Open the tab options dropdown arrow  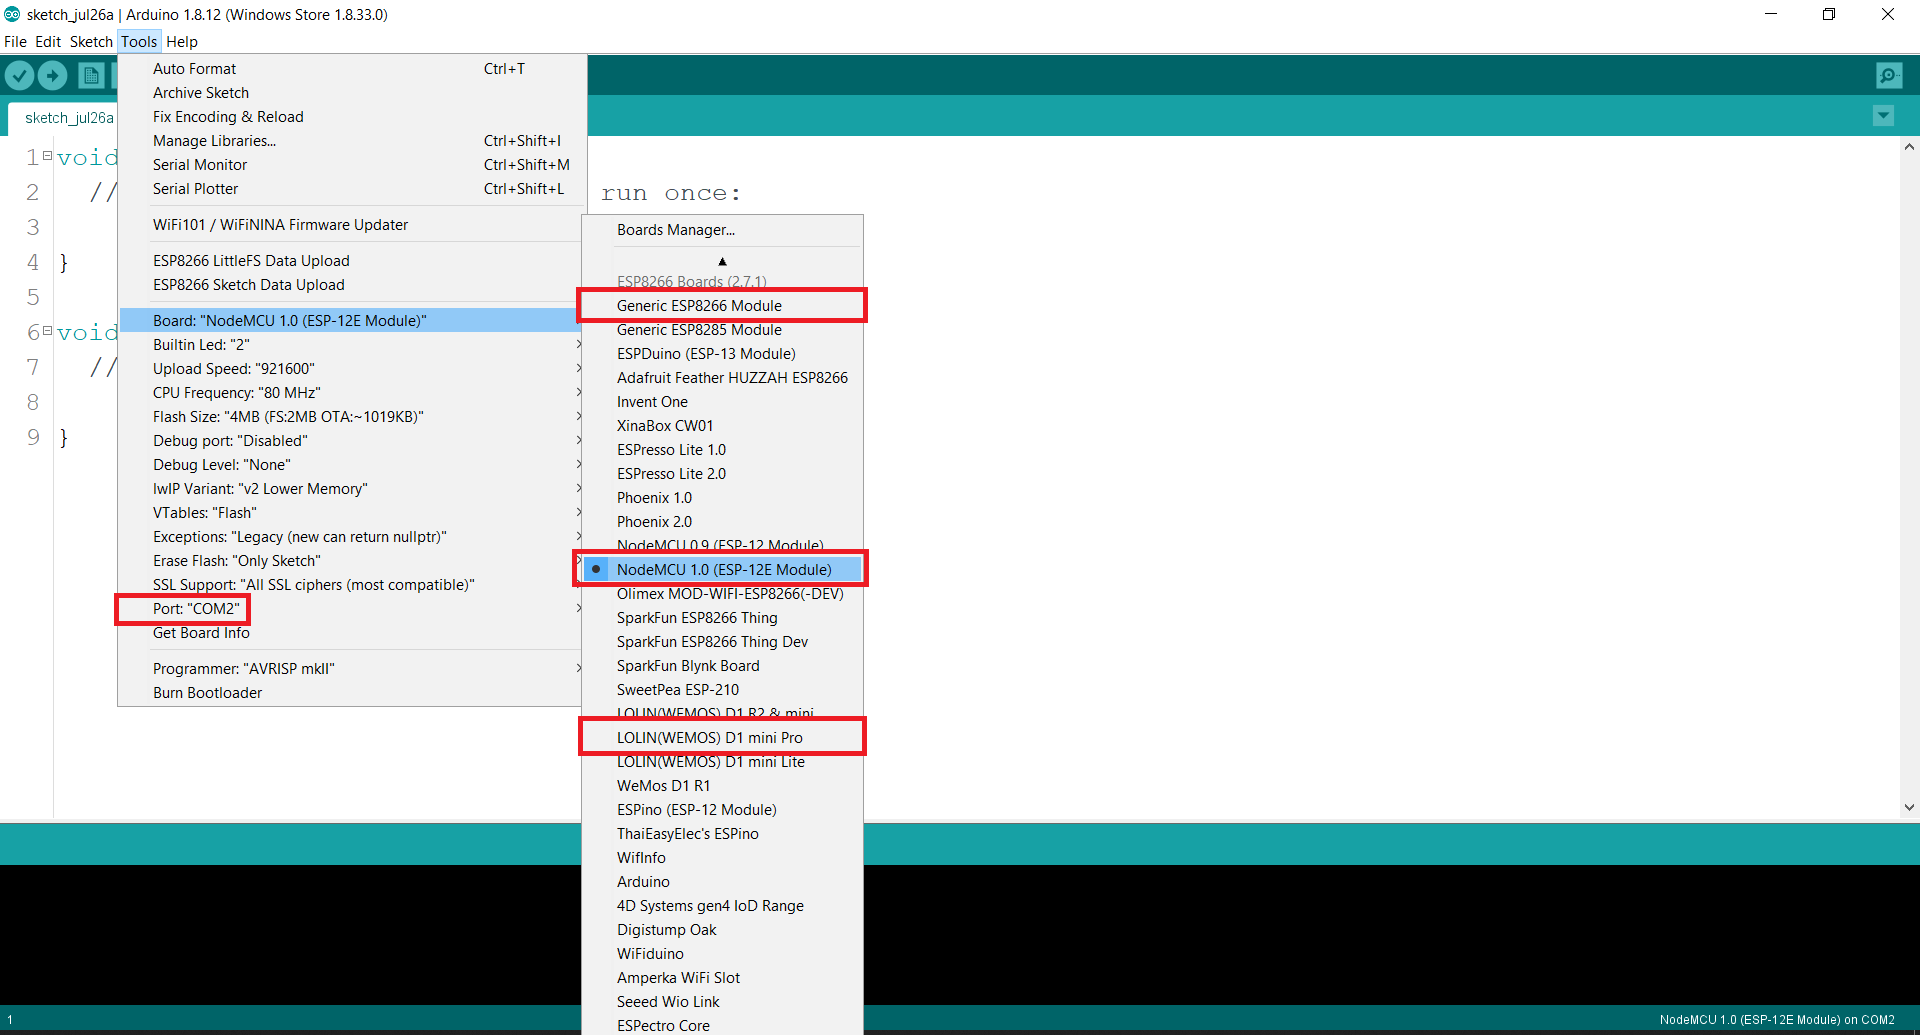point(1883,116)
